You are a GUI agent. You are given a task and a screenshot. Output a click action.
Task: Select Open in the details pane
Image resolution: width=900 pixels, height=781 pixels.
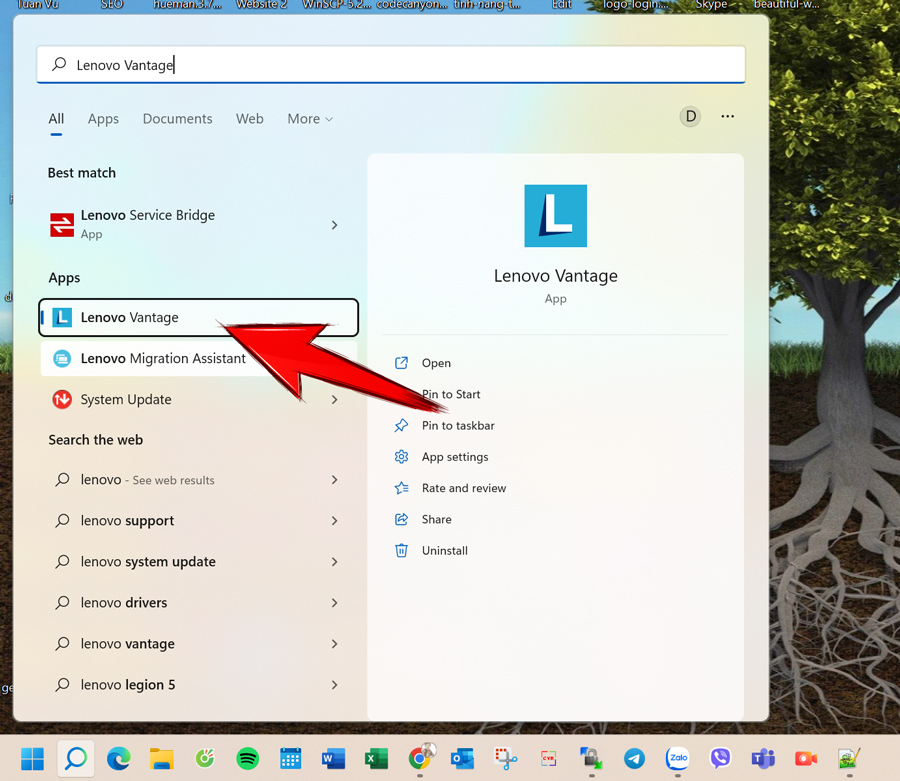click(436, 363)
